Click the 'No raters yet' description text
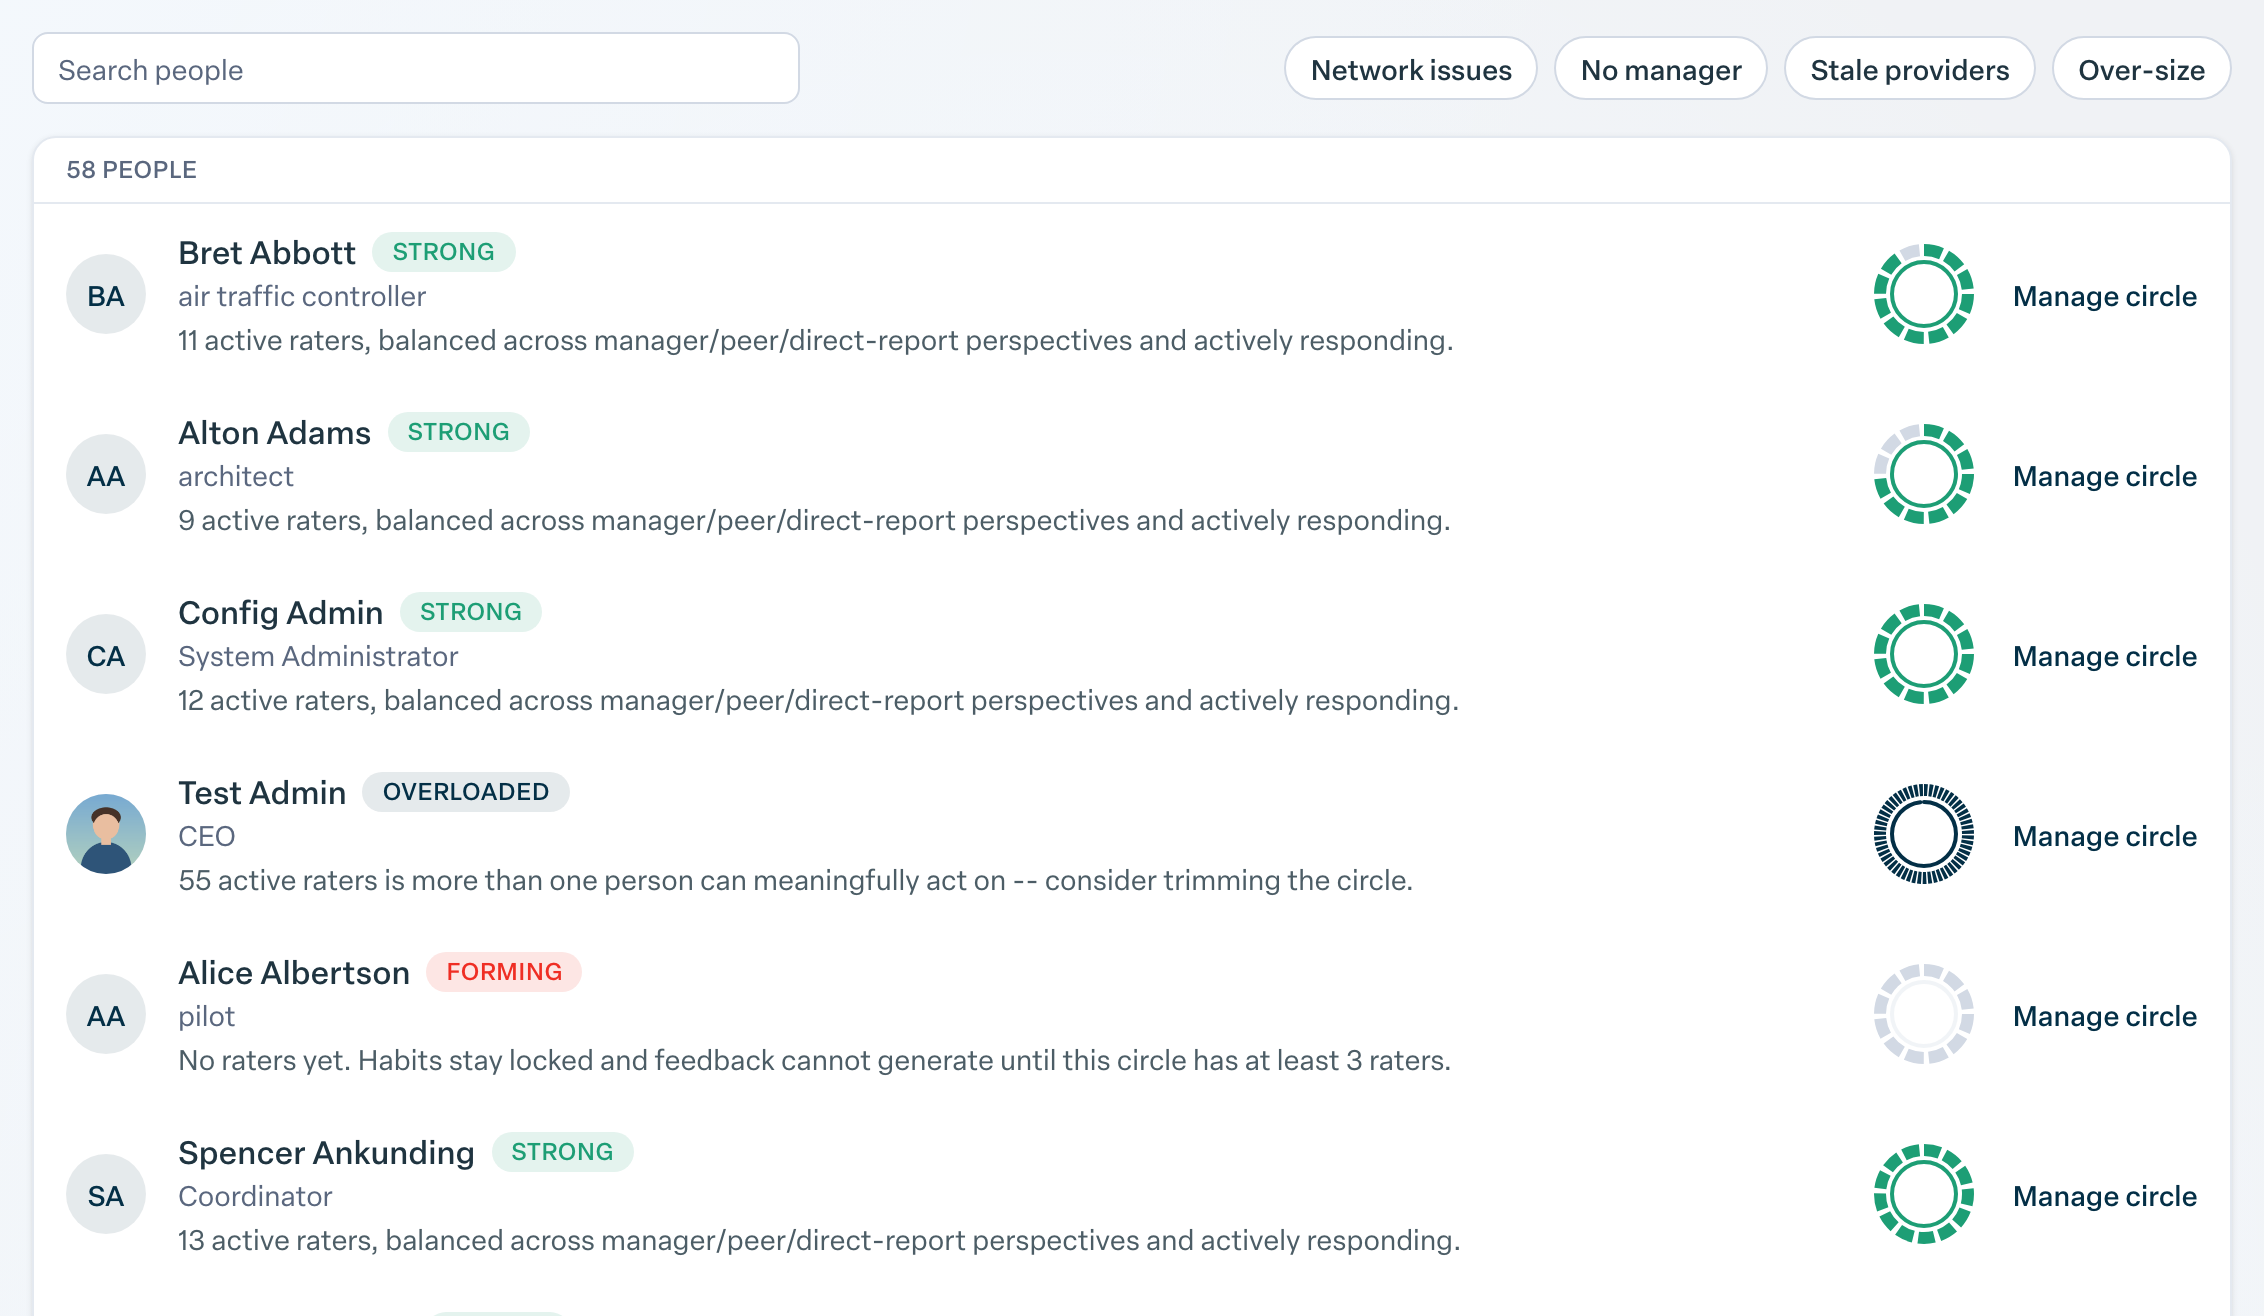 (814, 1060)
